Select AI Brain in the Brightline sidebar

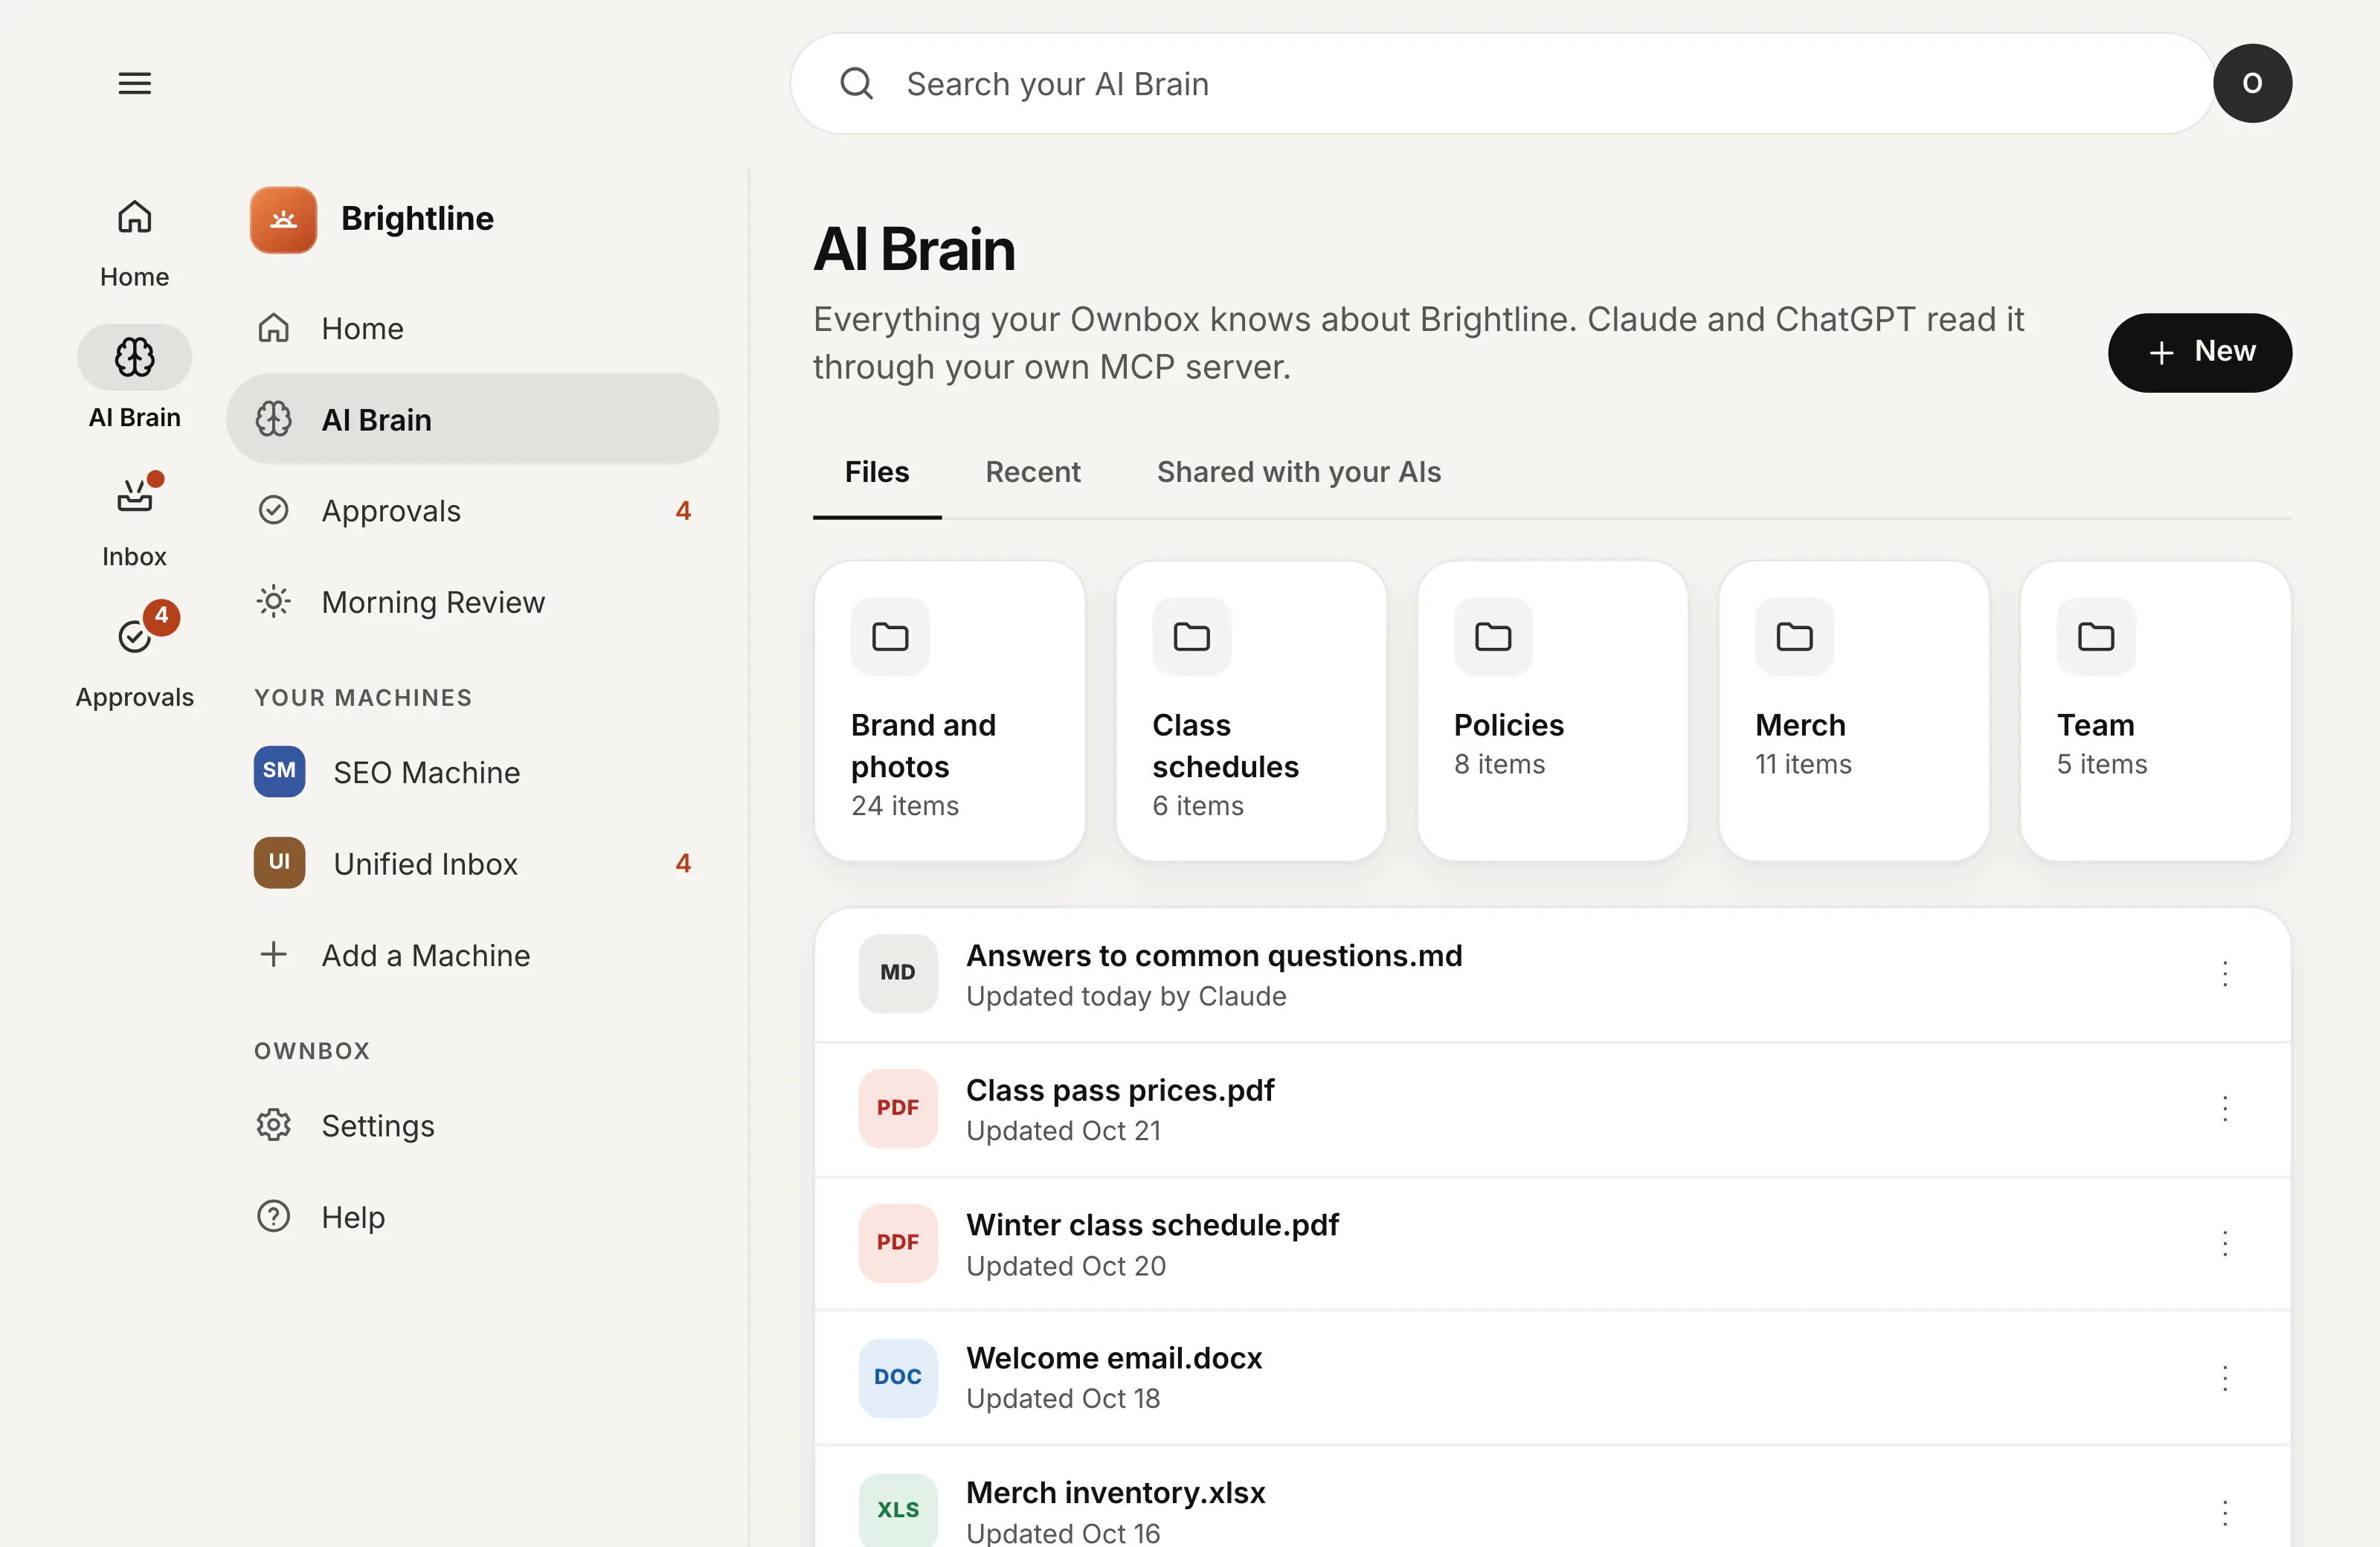472,419
